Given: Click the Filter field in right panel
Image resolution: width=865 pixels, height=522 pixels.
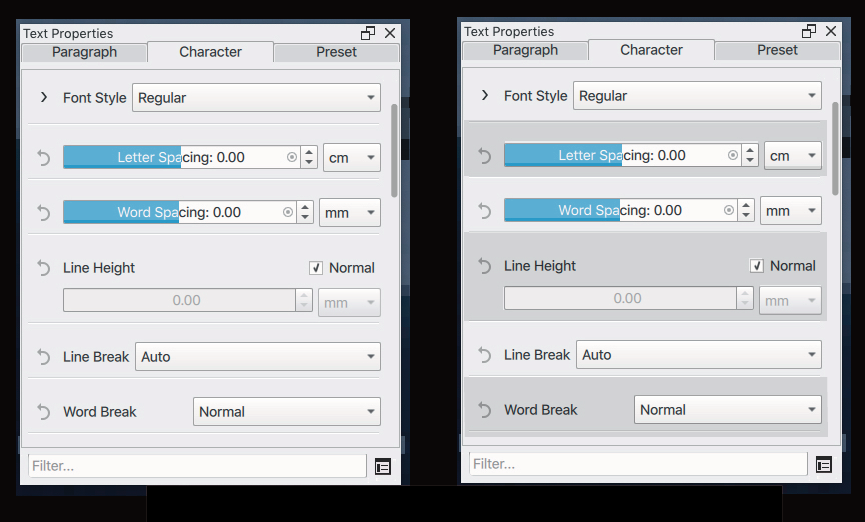Looking at the screenshot, I should [638, 464].
